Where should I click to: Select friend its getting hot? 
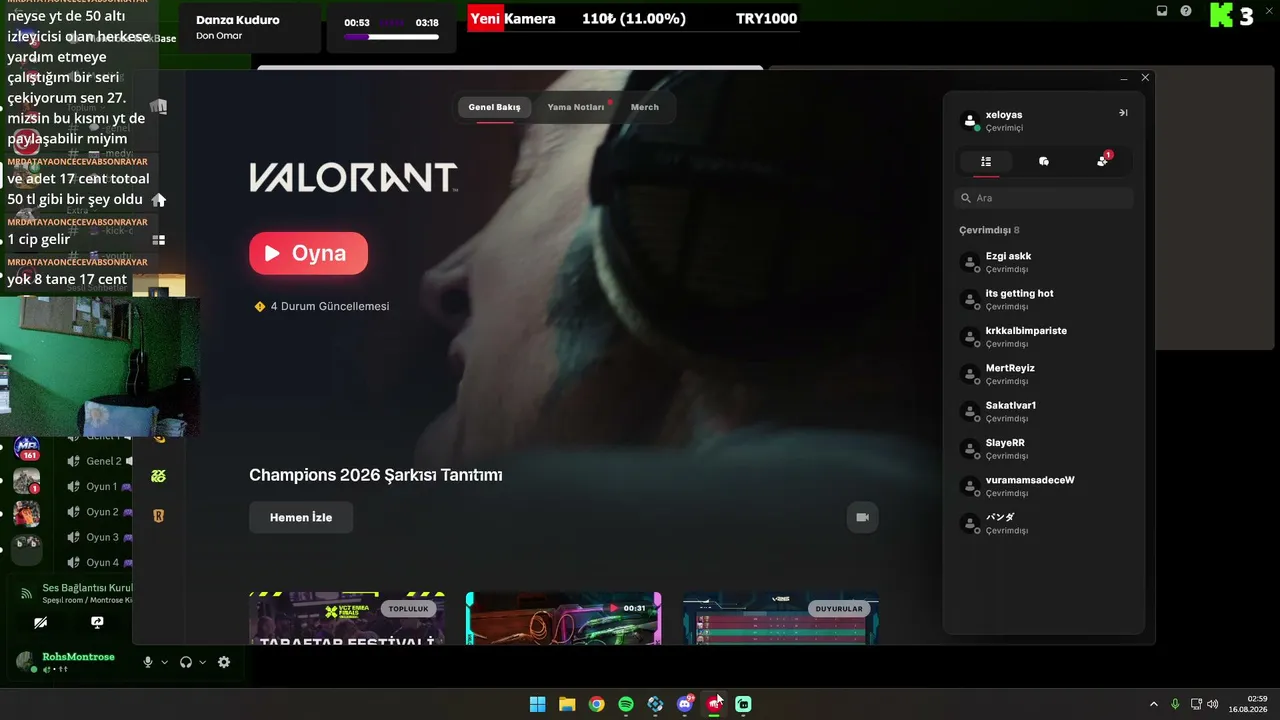pyautogui.click(x=1044, y=299)
